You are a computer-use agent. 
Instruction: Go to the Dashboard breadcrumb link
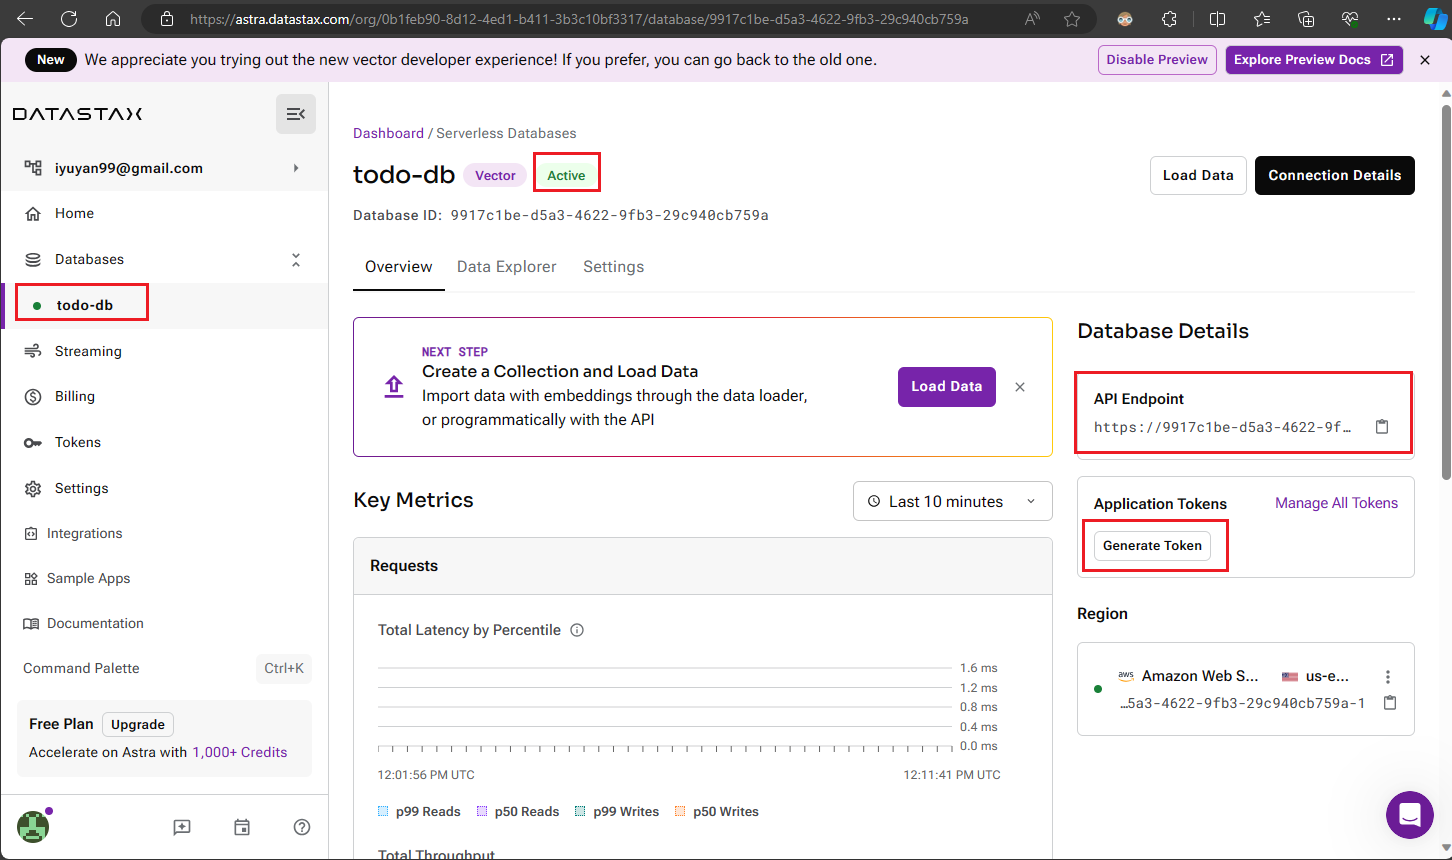pos(388,133)
